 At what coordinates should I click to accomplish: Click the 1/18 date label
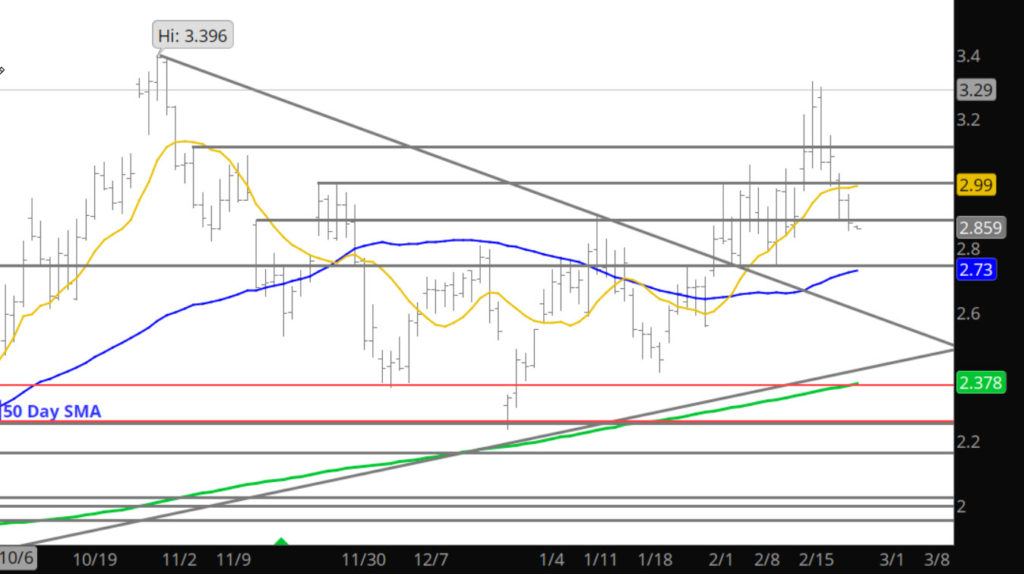tap(655, 560)
